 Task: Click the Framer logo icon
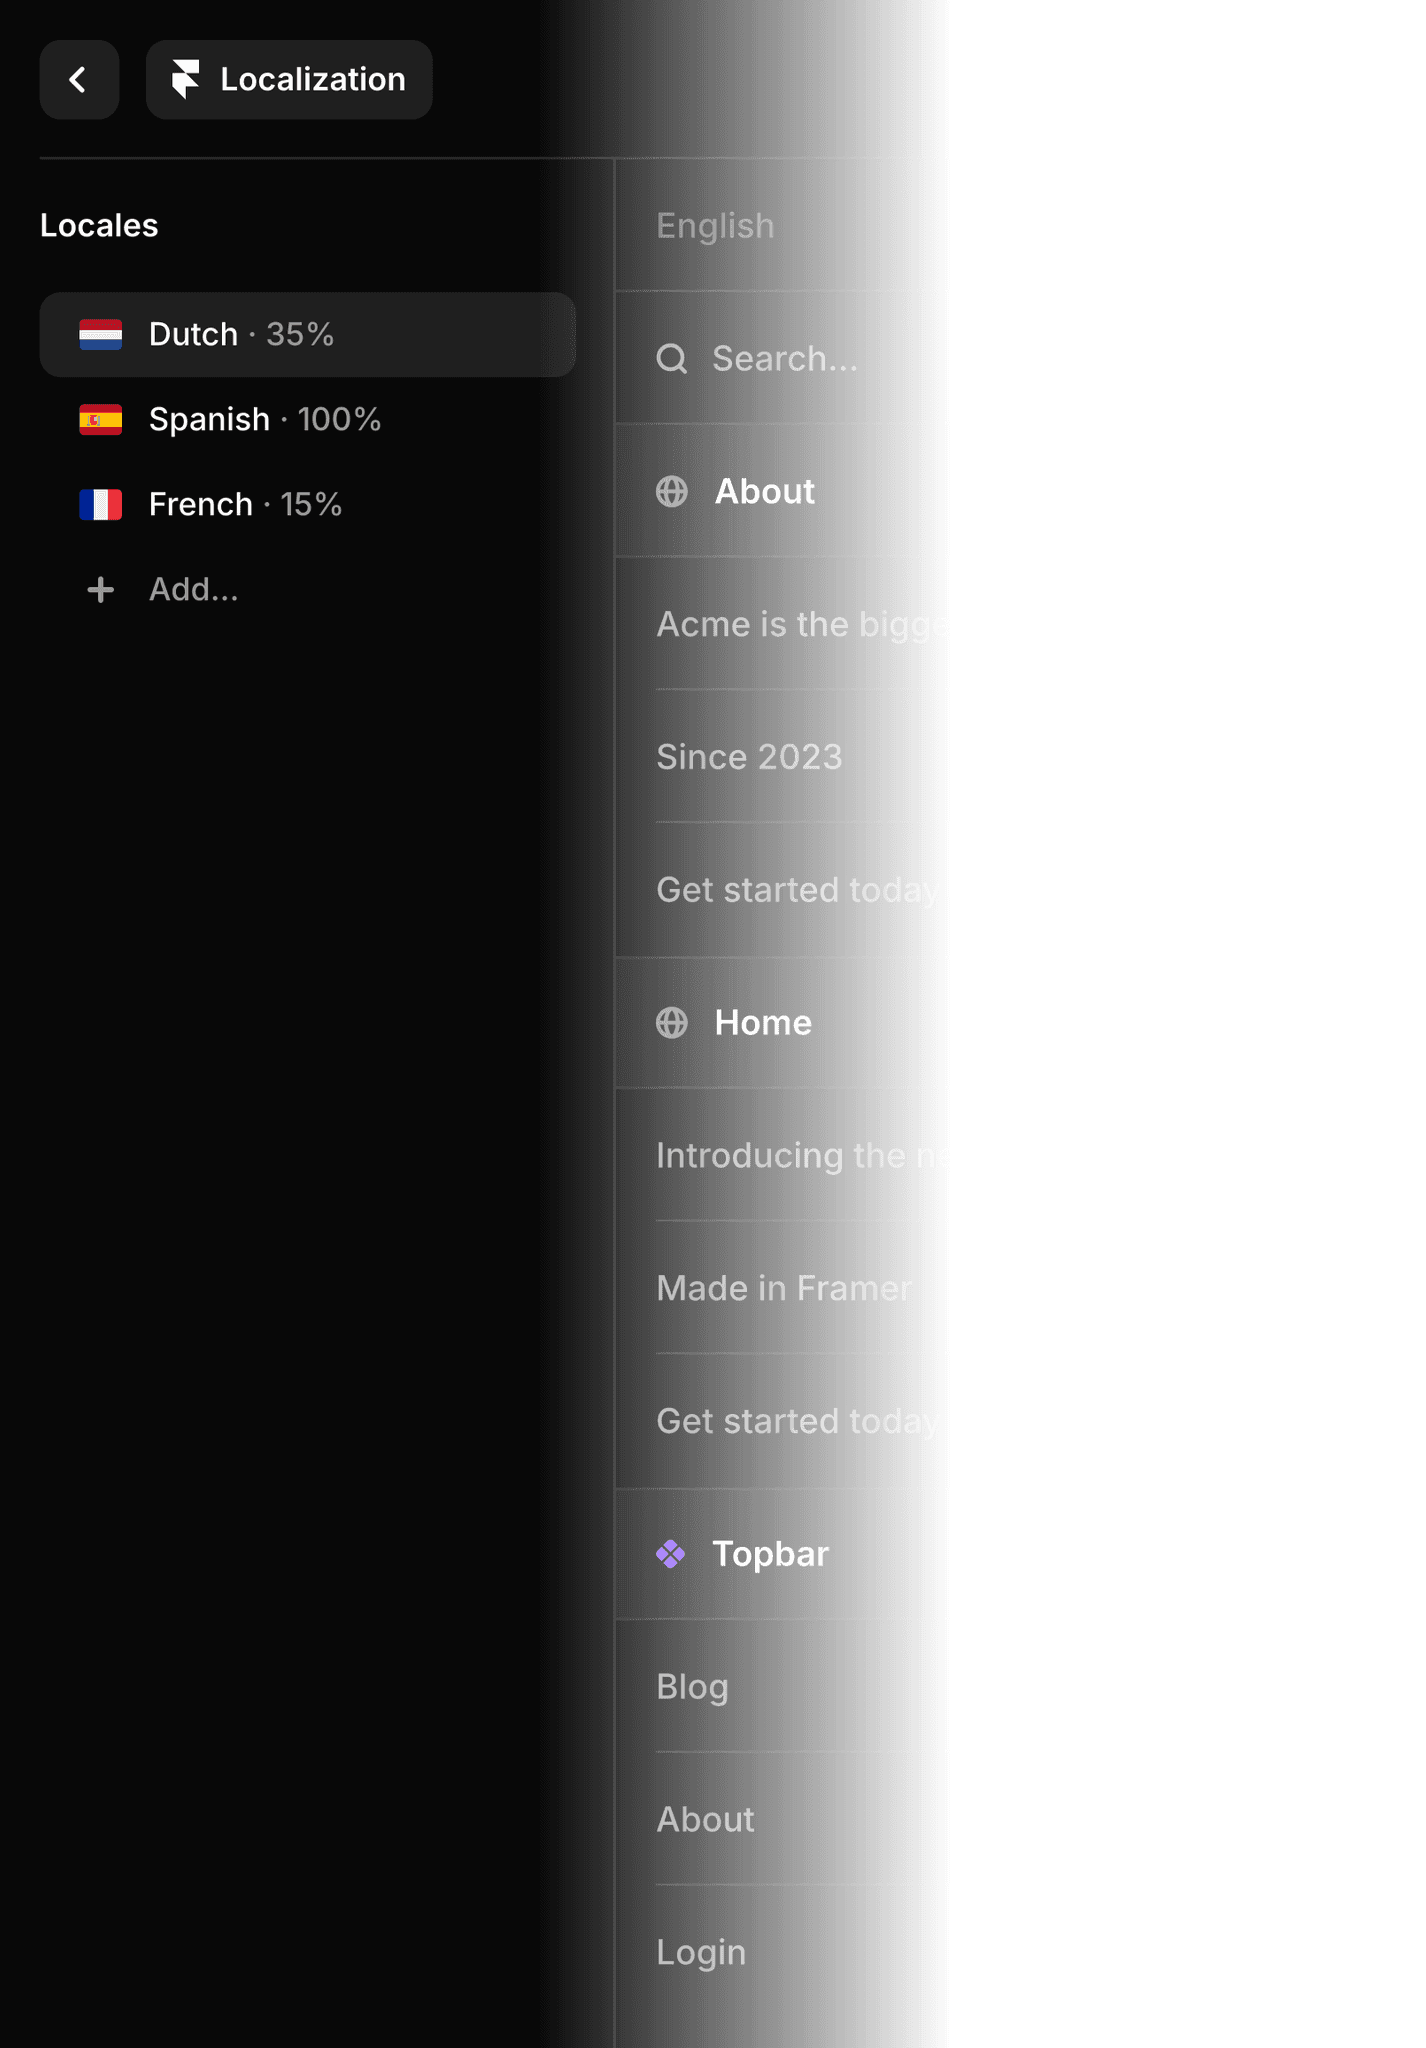point(185,80)
